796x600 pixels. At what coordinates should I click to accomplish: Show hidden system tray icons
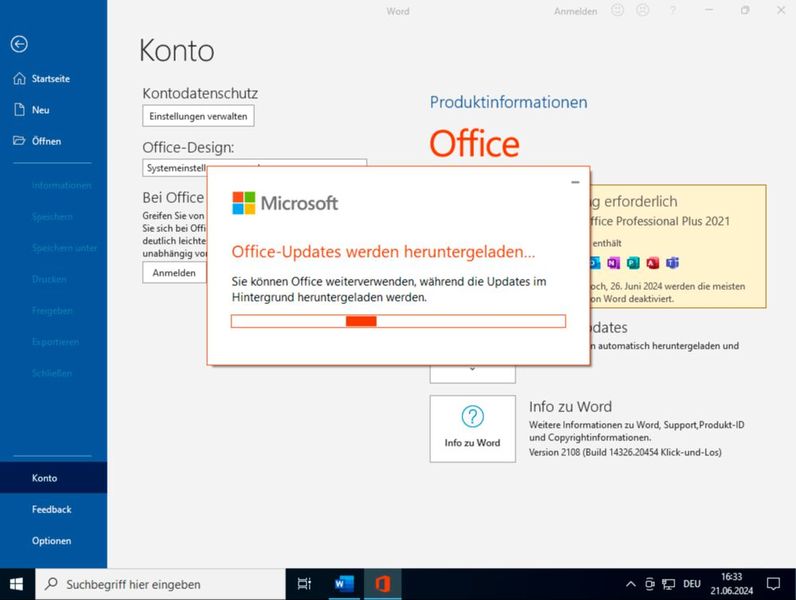tap(631, 584)
